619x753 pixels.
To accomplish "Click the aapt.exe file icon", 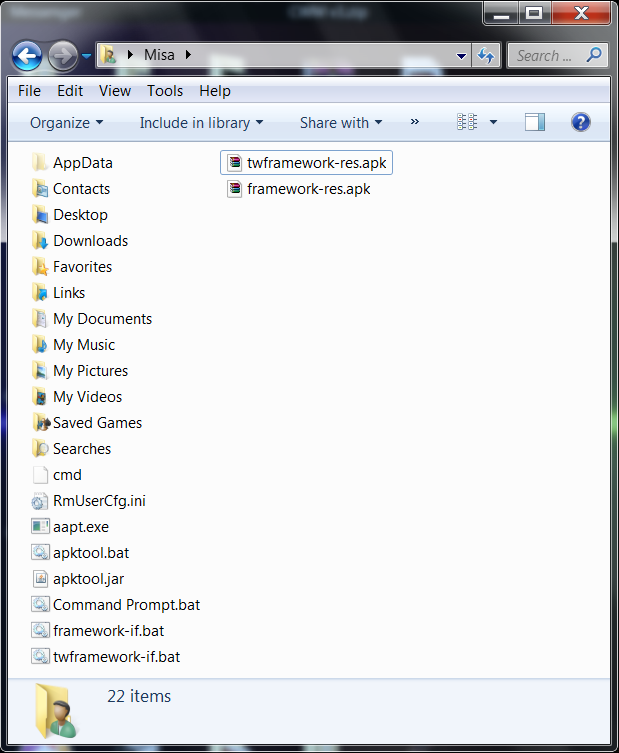I will [x=40, y=527].
